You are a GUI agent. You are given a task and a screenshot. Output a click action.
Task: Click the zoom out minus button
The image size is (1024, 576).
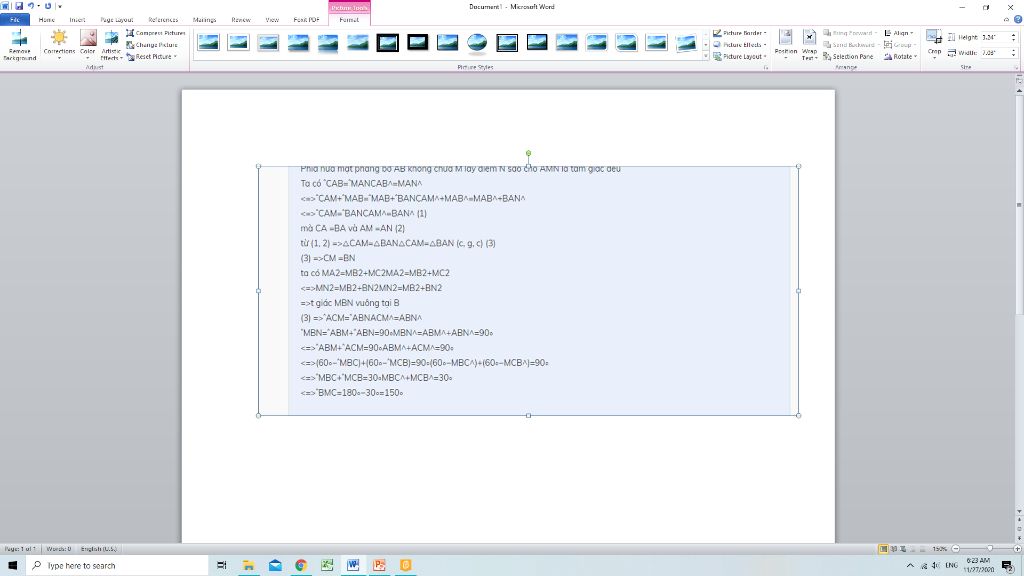[x=955, y=549]
